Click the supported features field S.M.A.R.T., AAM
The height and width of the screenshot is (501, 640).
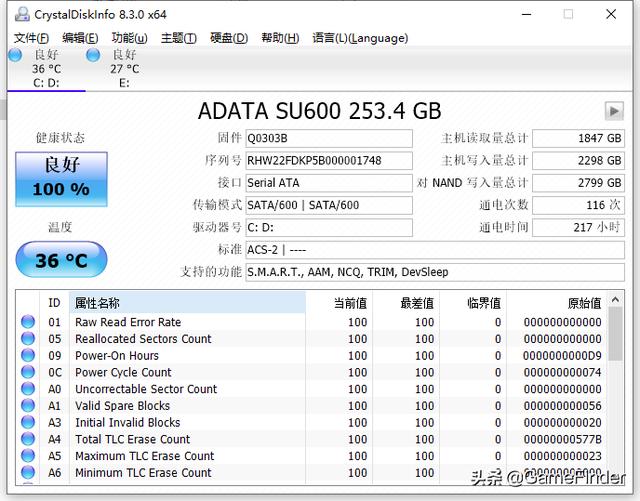coord(435,272)
